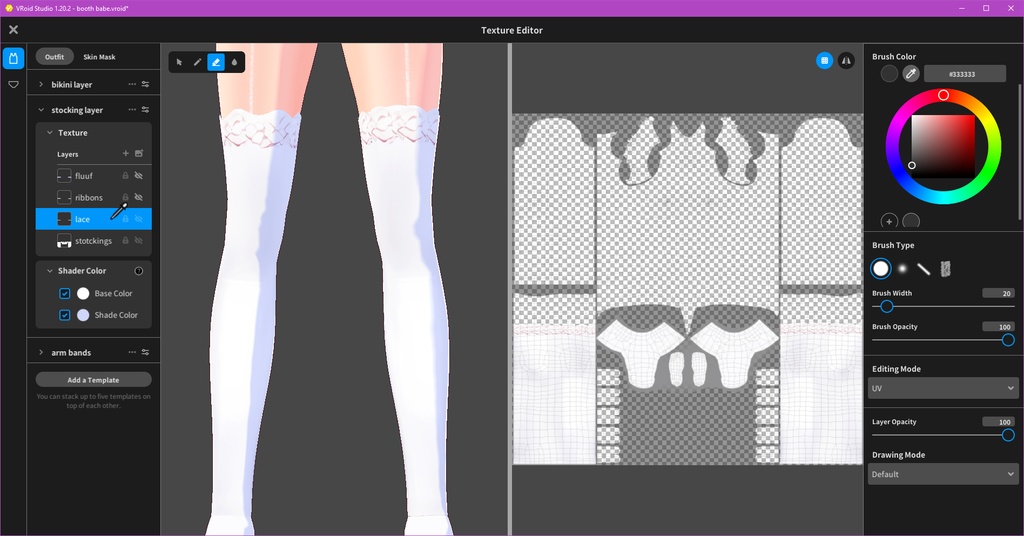Toggle visibility of ribbons layer
The height and width of the screenshot is (536, 1024).
click(138, 197)
